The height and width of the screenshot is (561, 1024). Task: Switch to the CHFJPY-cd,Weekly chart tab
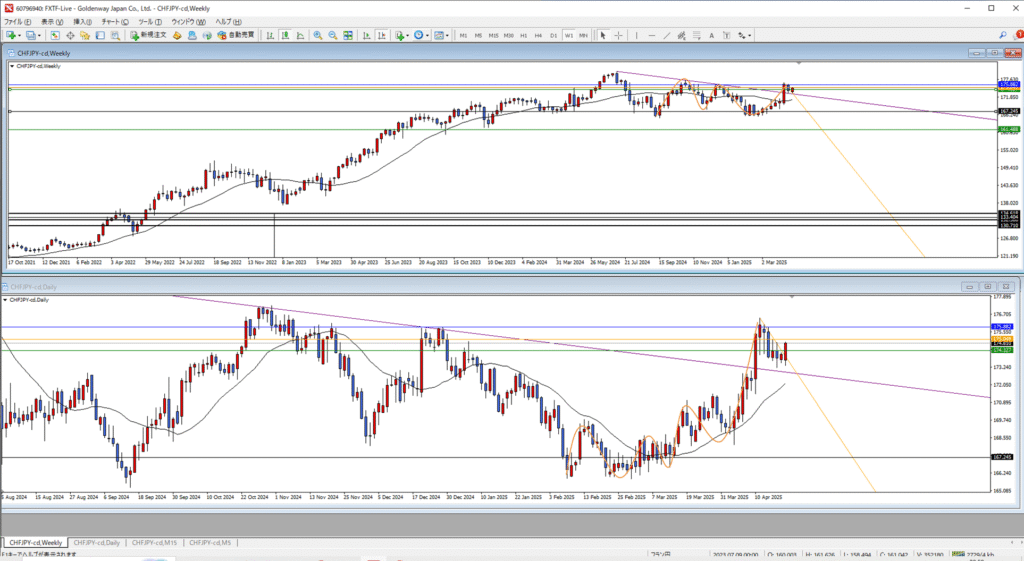(x=35, y=543)
